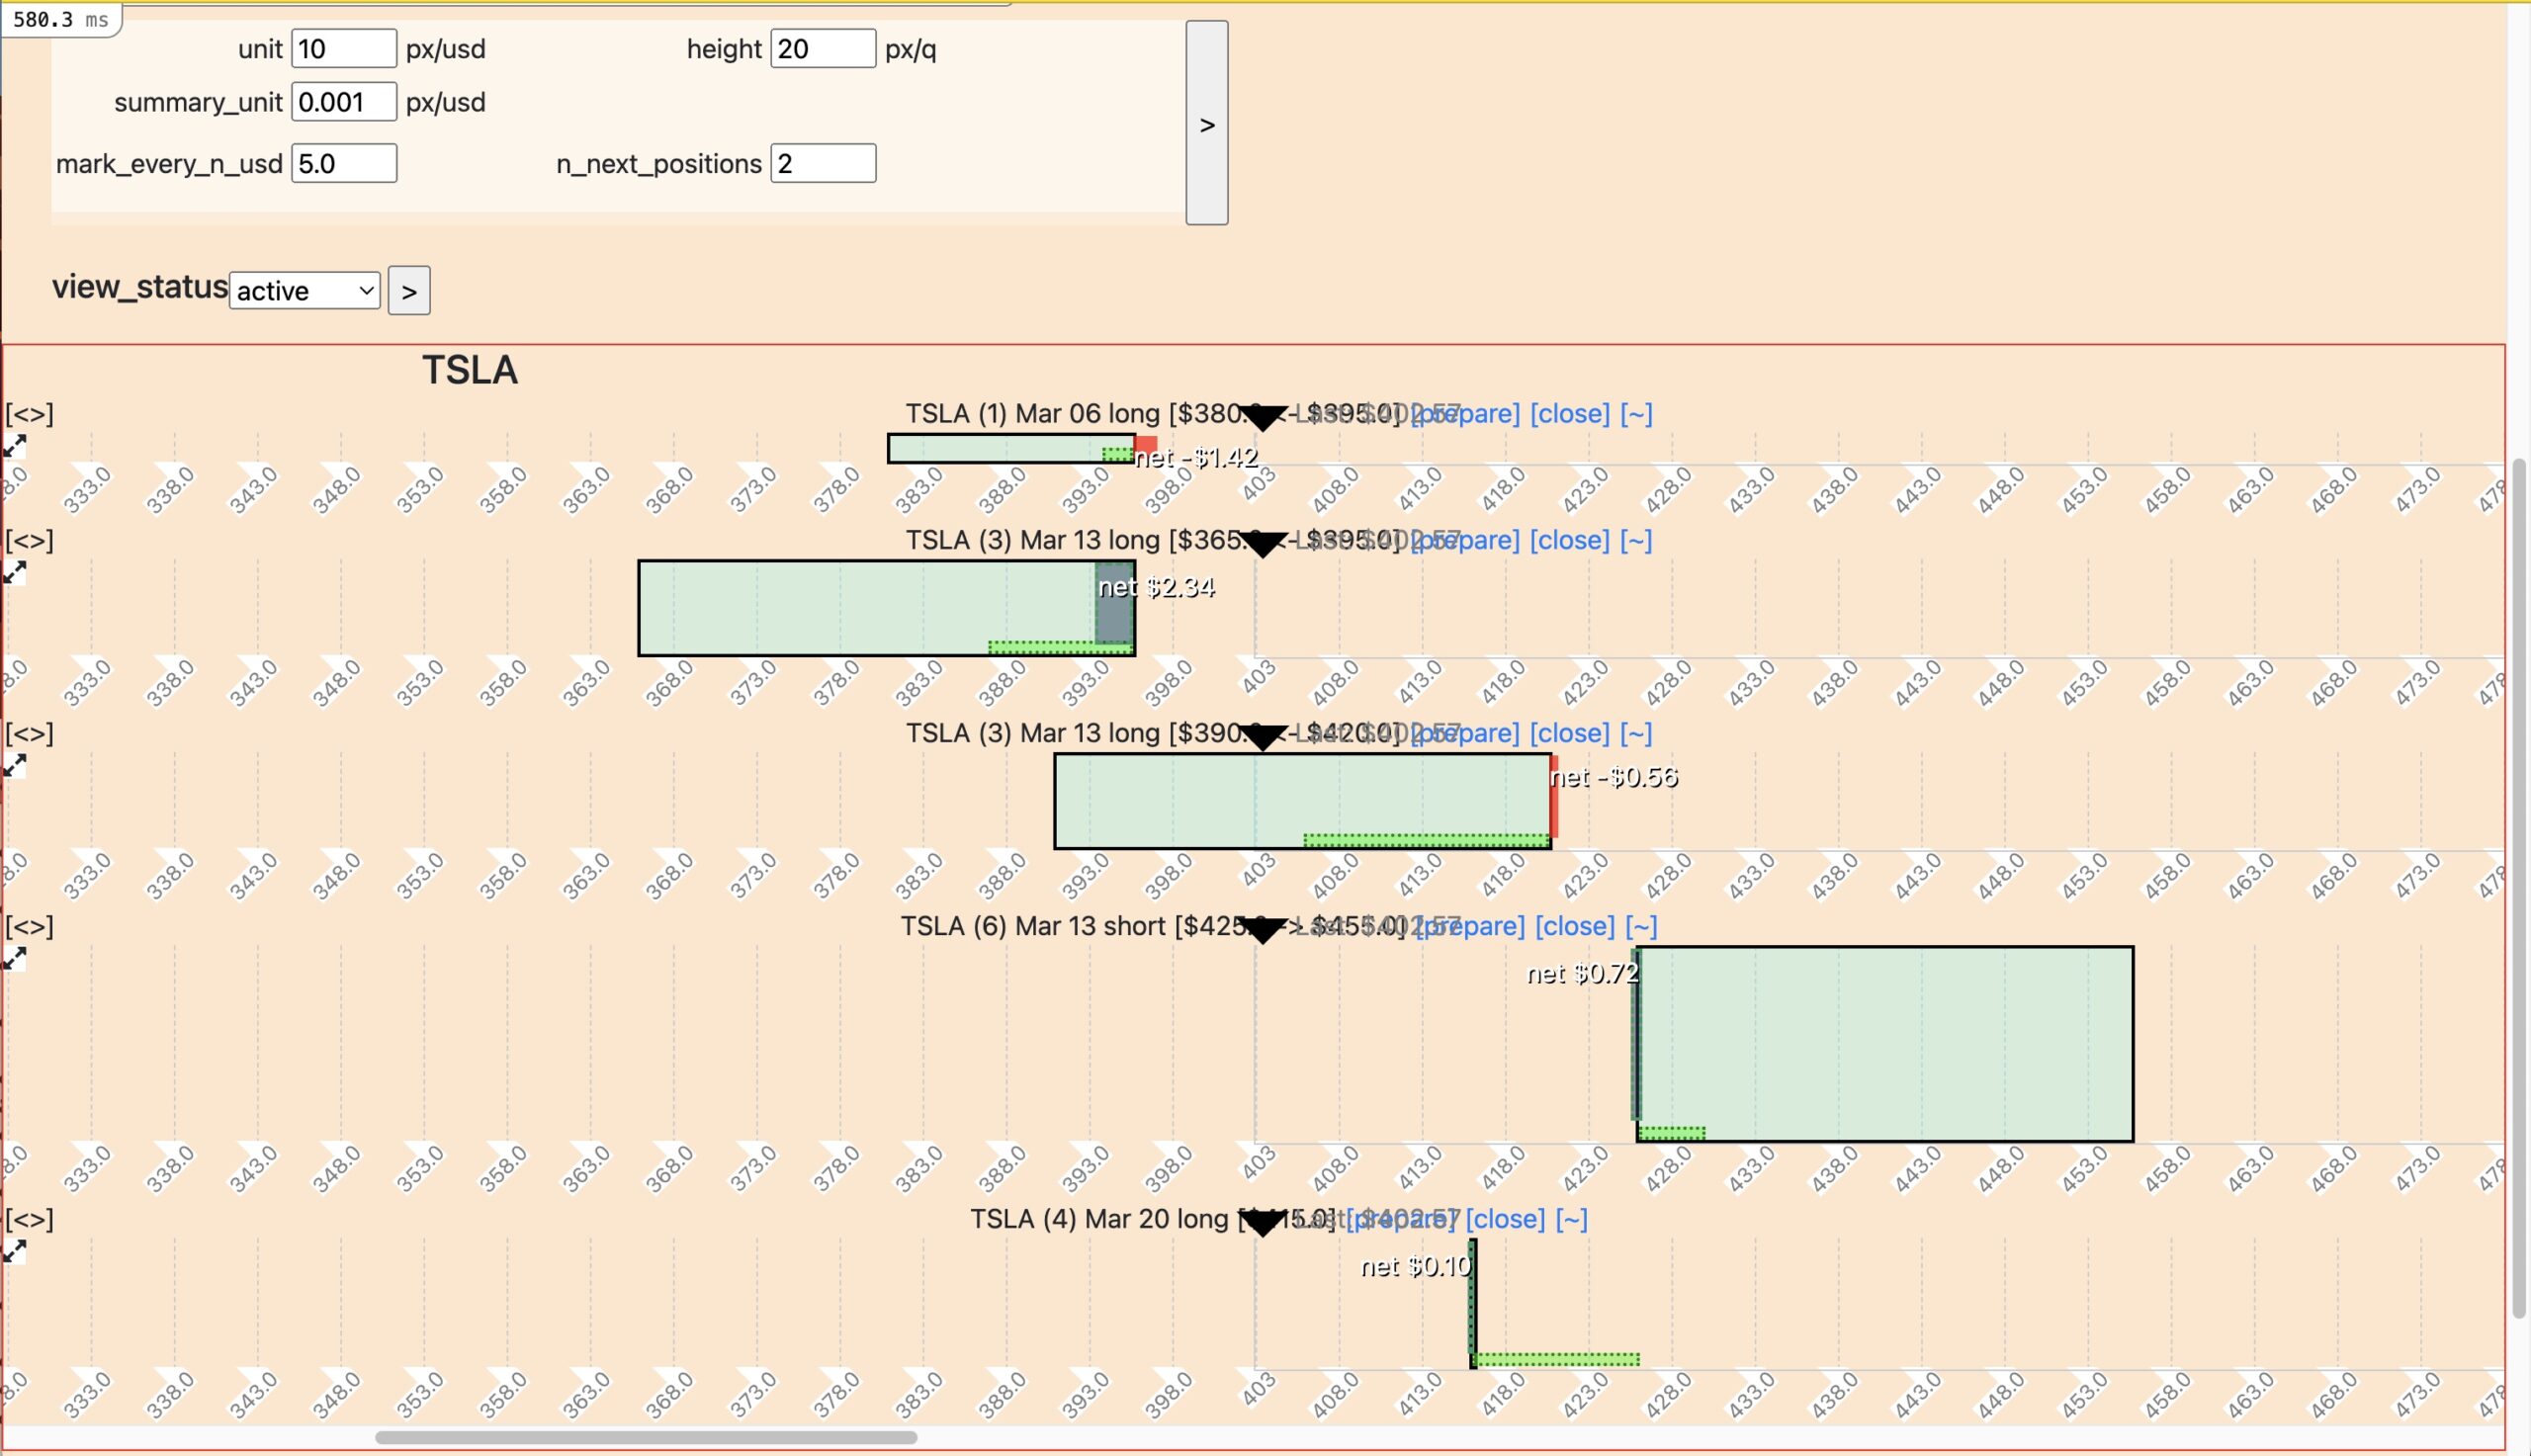The height and width of the screenshot is (1456, 2531).
Task: Click the mark_every_n_usd input field
Action: pyautogui.click(x=344, y=163)
